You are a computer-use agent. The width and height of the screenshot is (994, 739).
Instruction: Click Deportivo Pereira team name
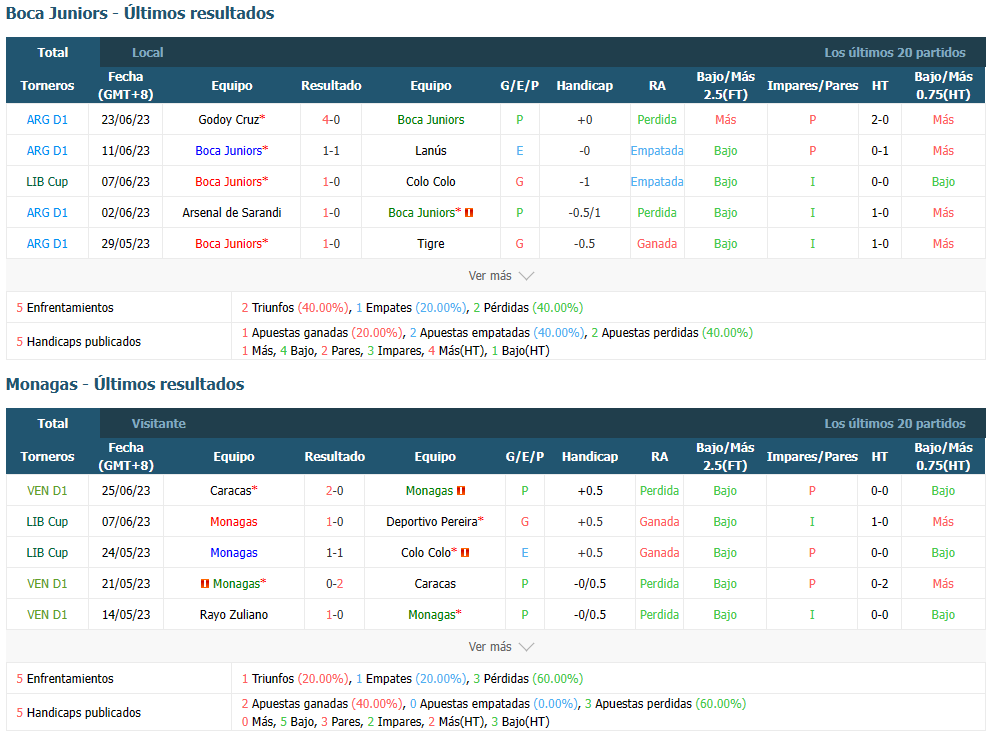[432, 522]
